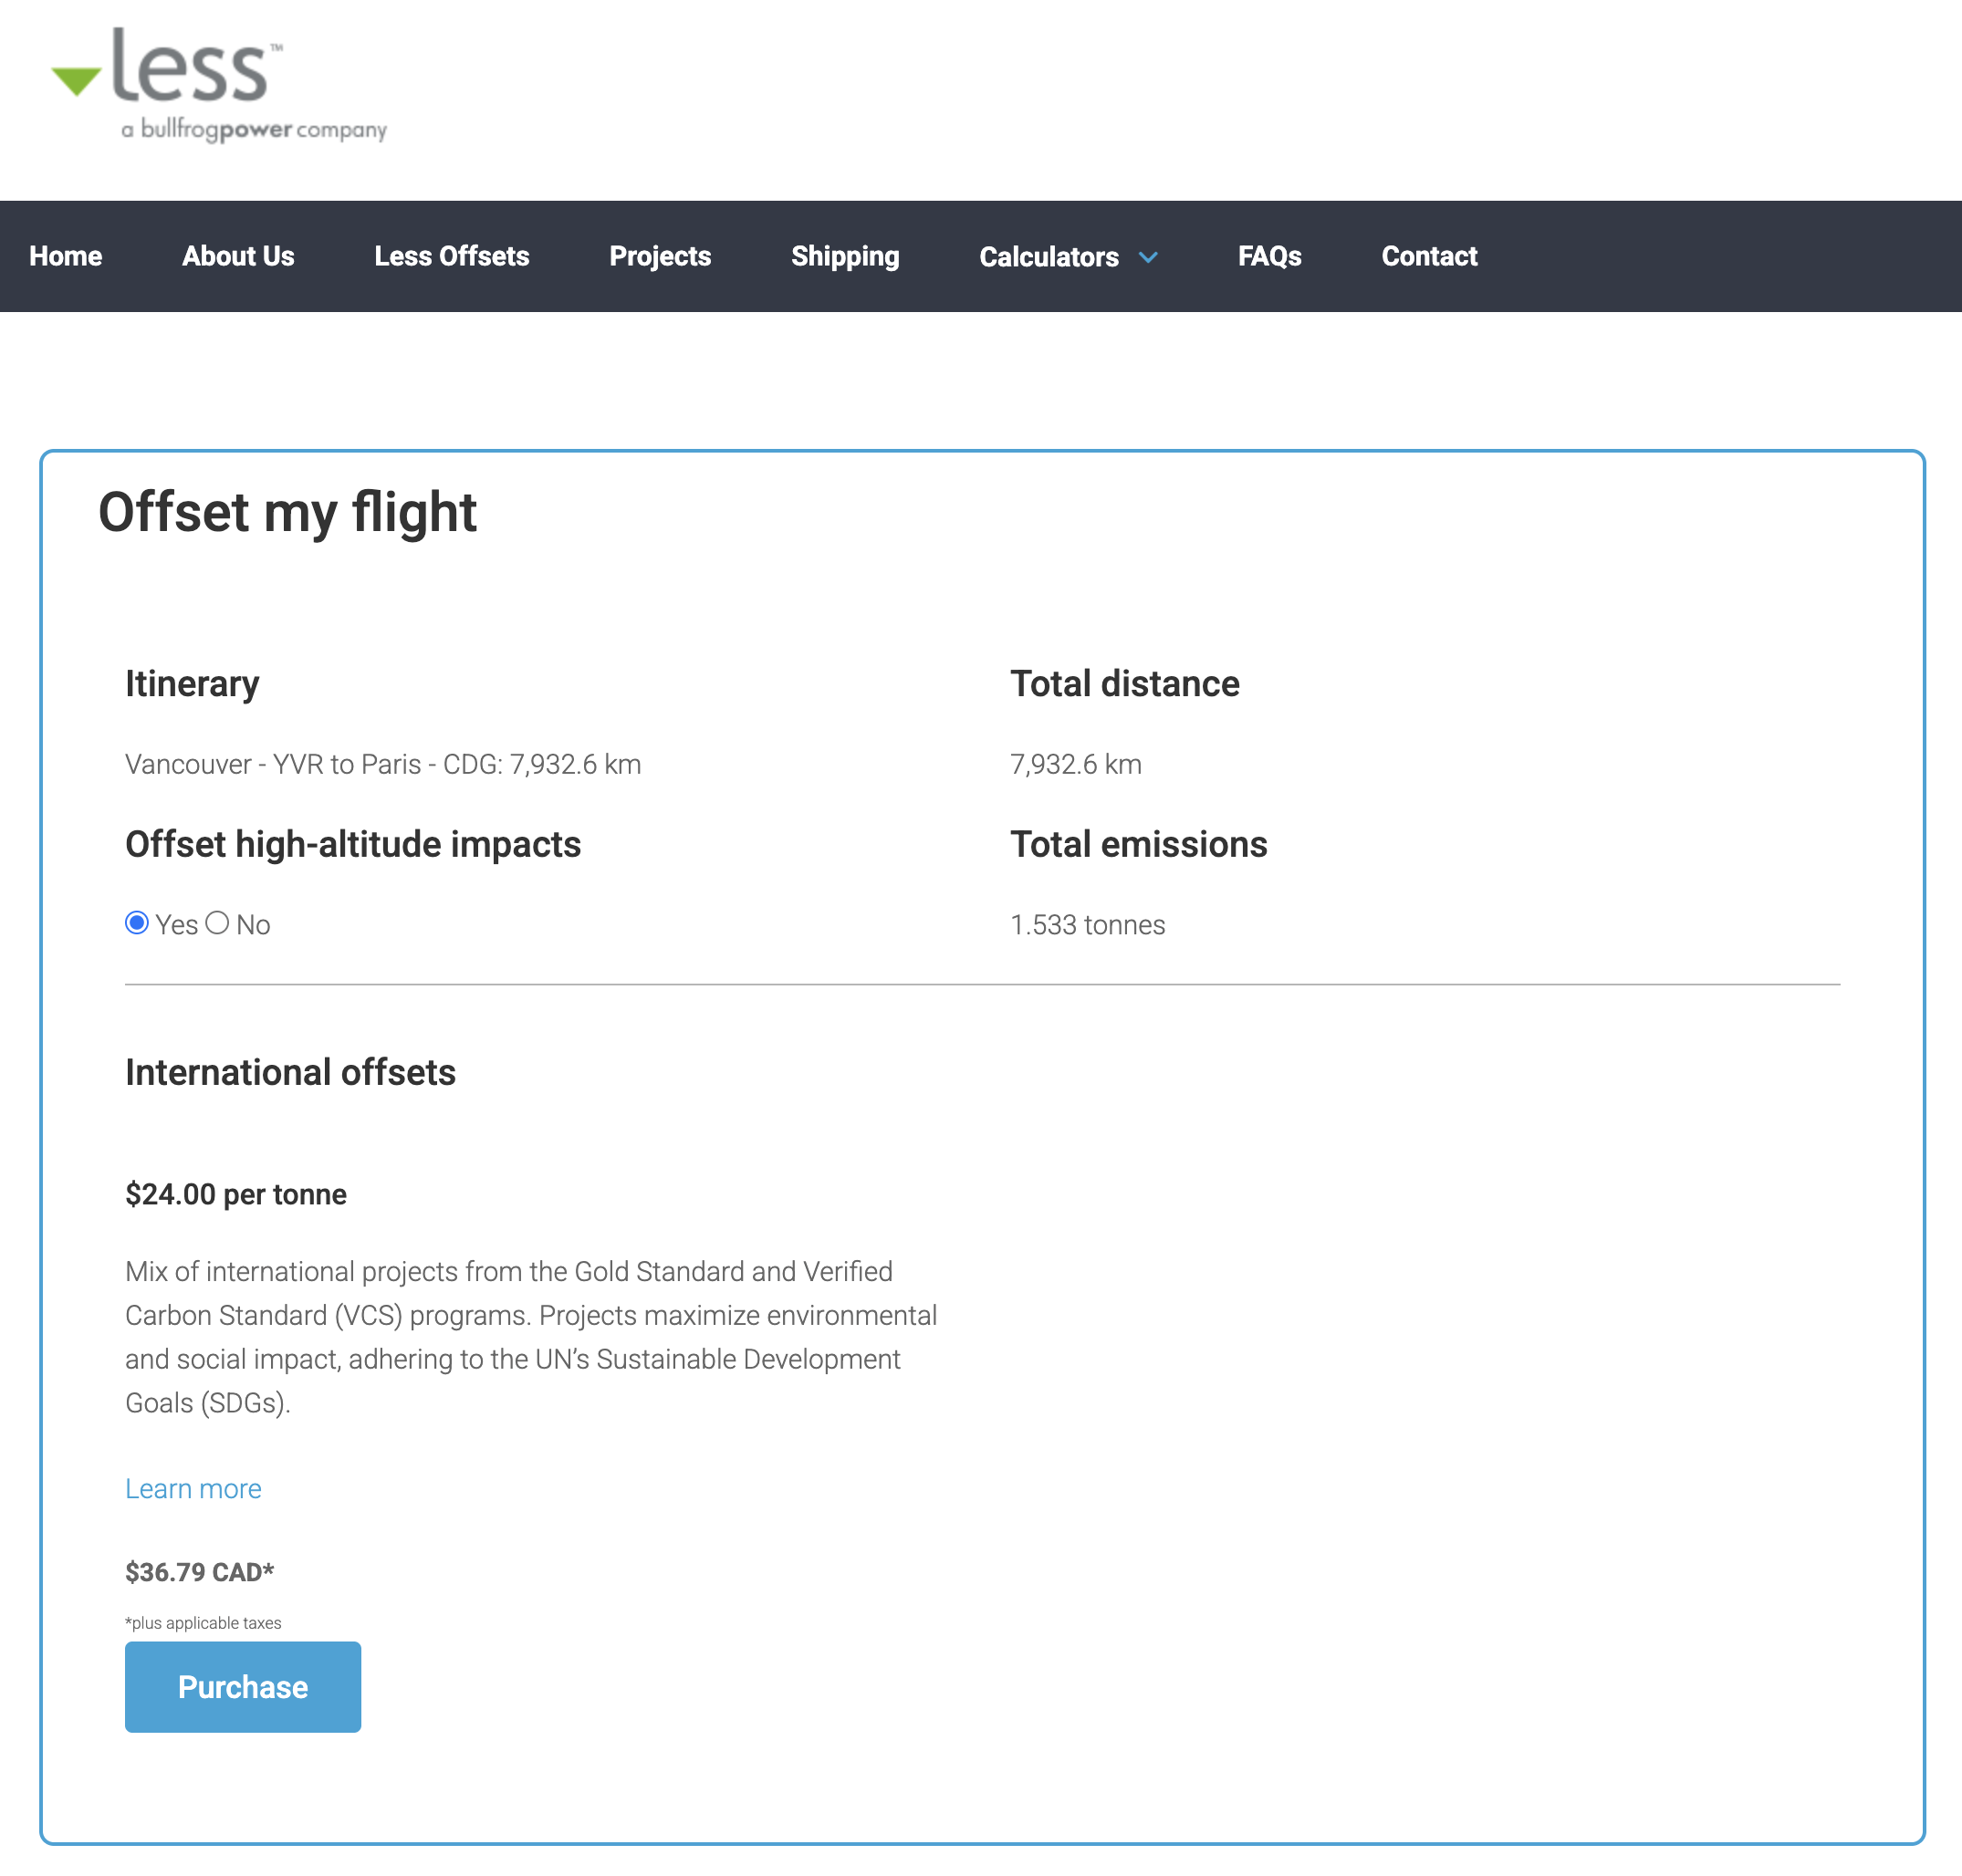Expand the Calculators menu

coord(1068,257)
